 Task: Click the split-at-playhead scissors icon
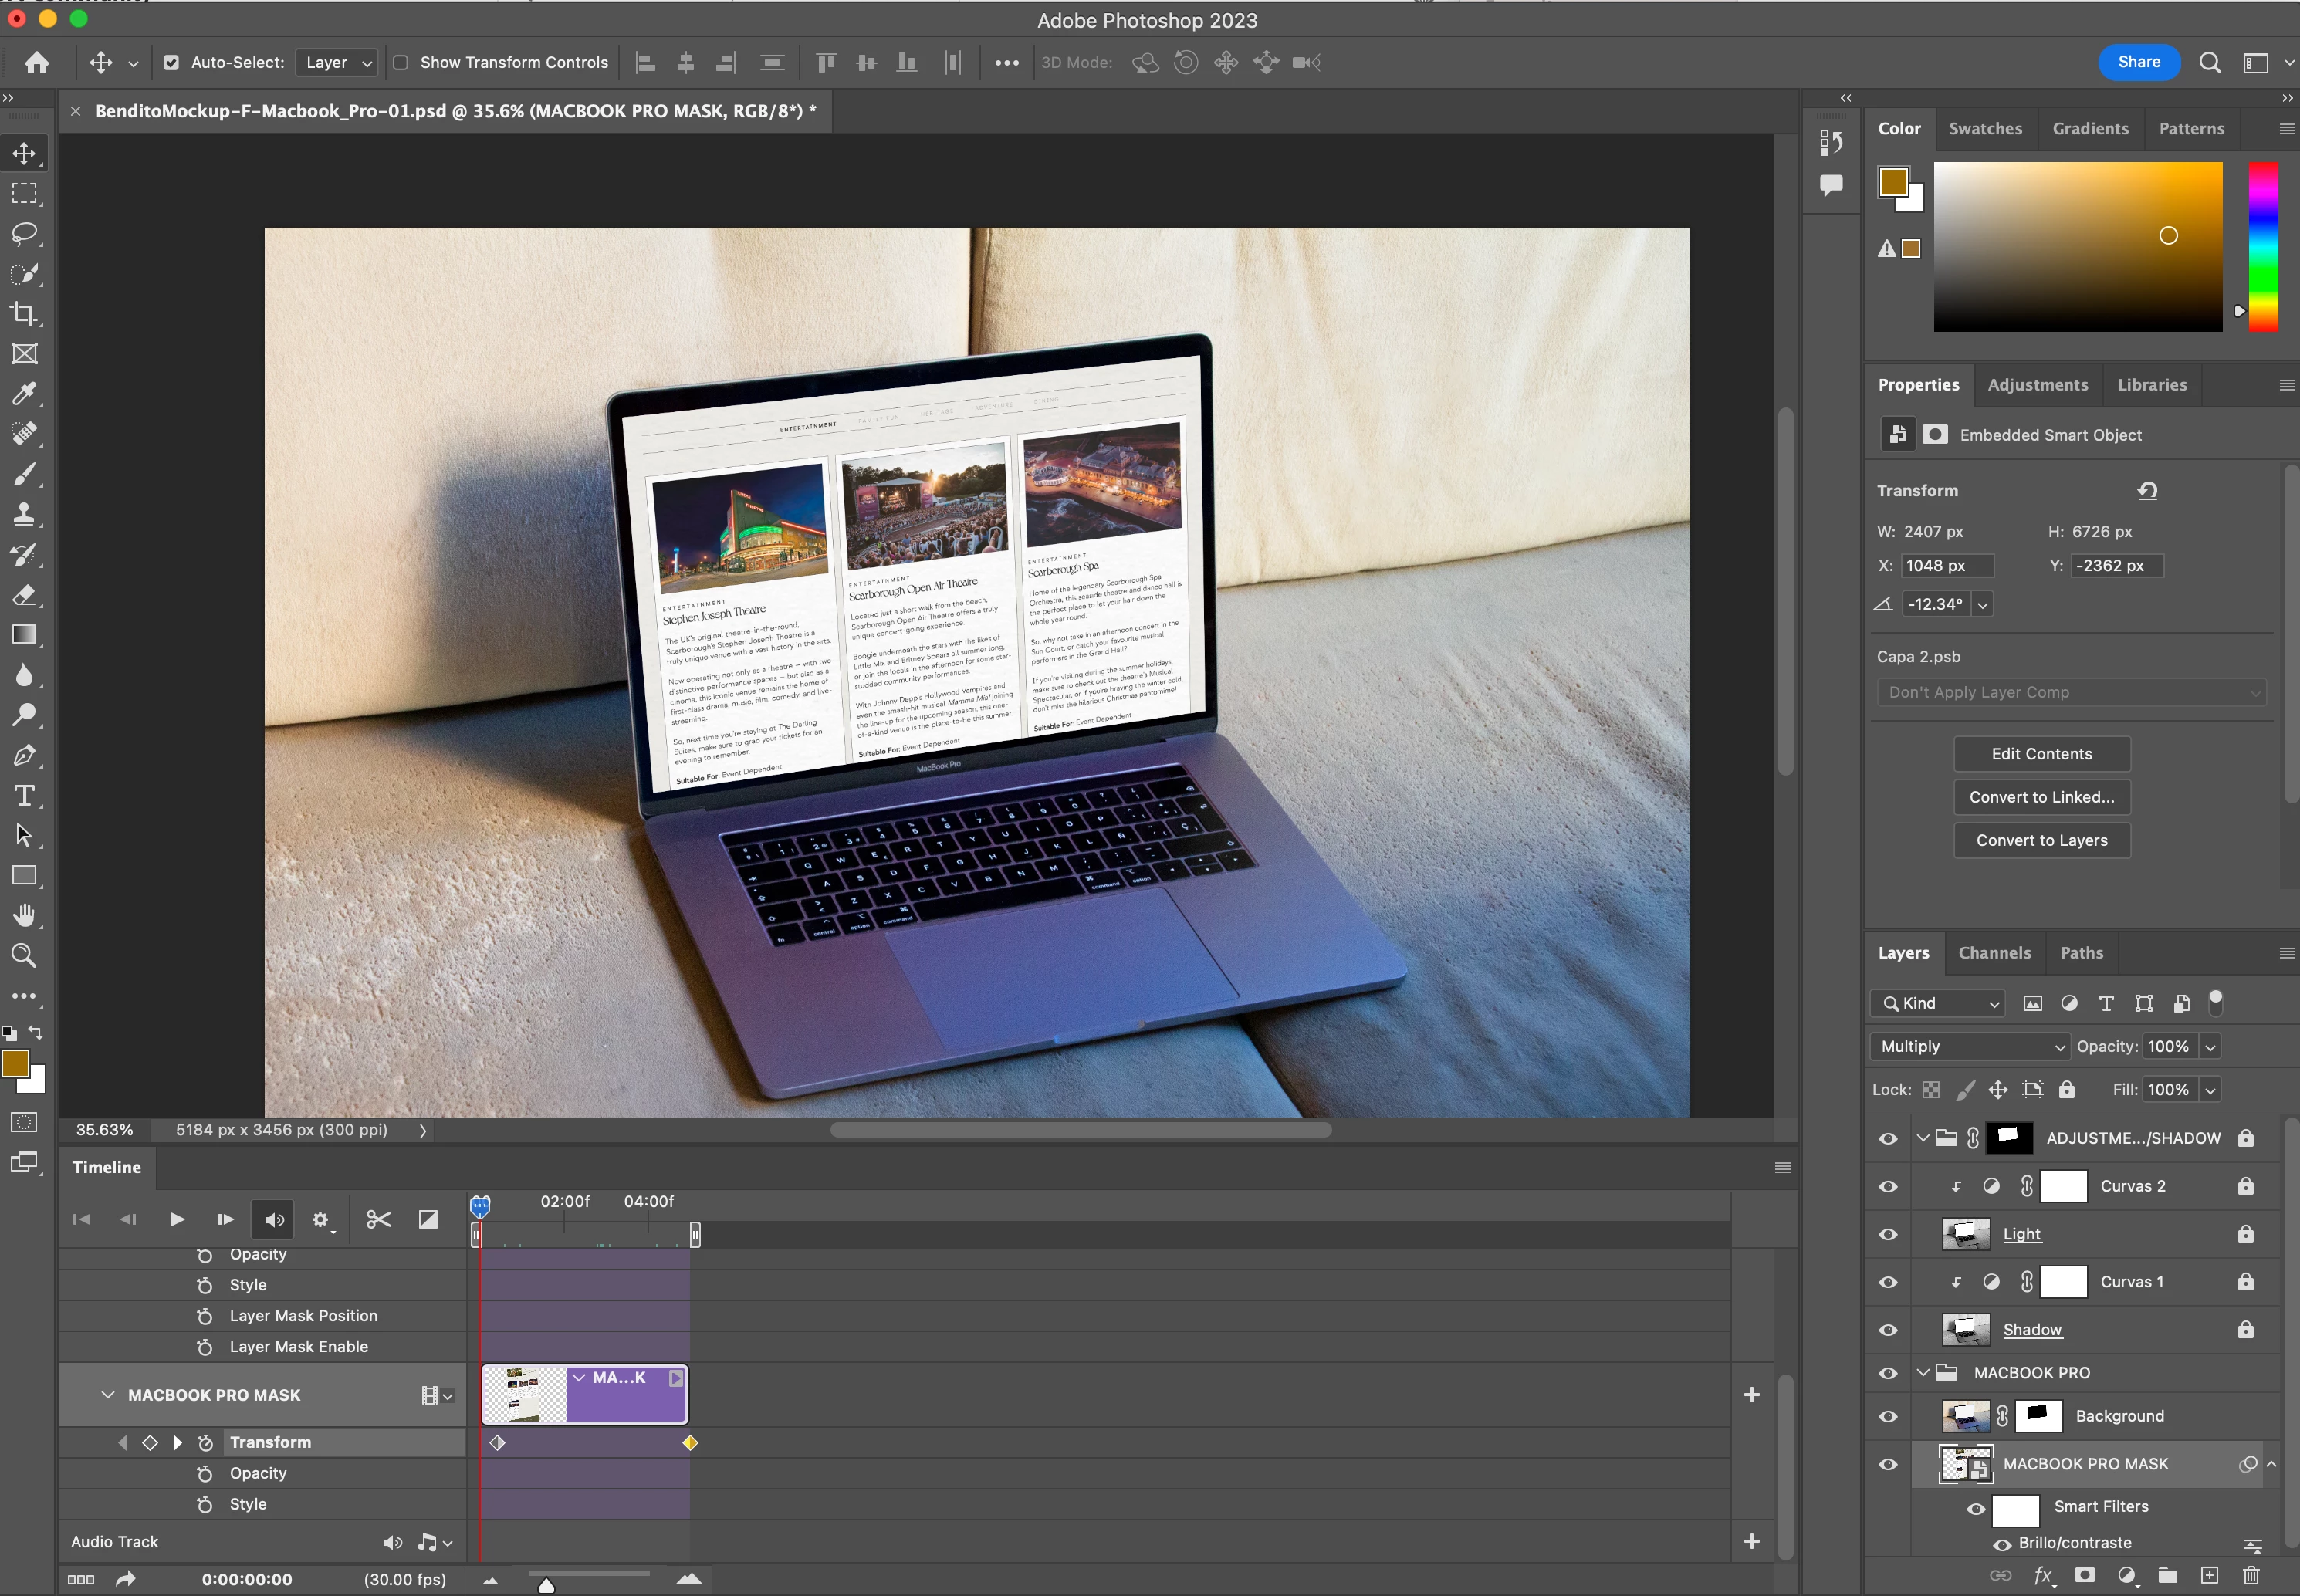coord(378,1219)
